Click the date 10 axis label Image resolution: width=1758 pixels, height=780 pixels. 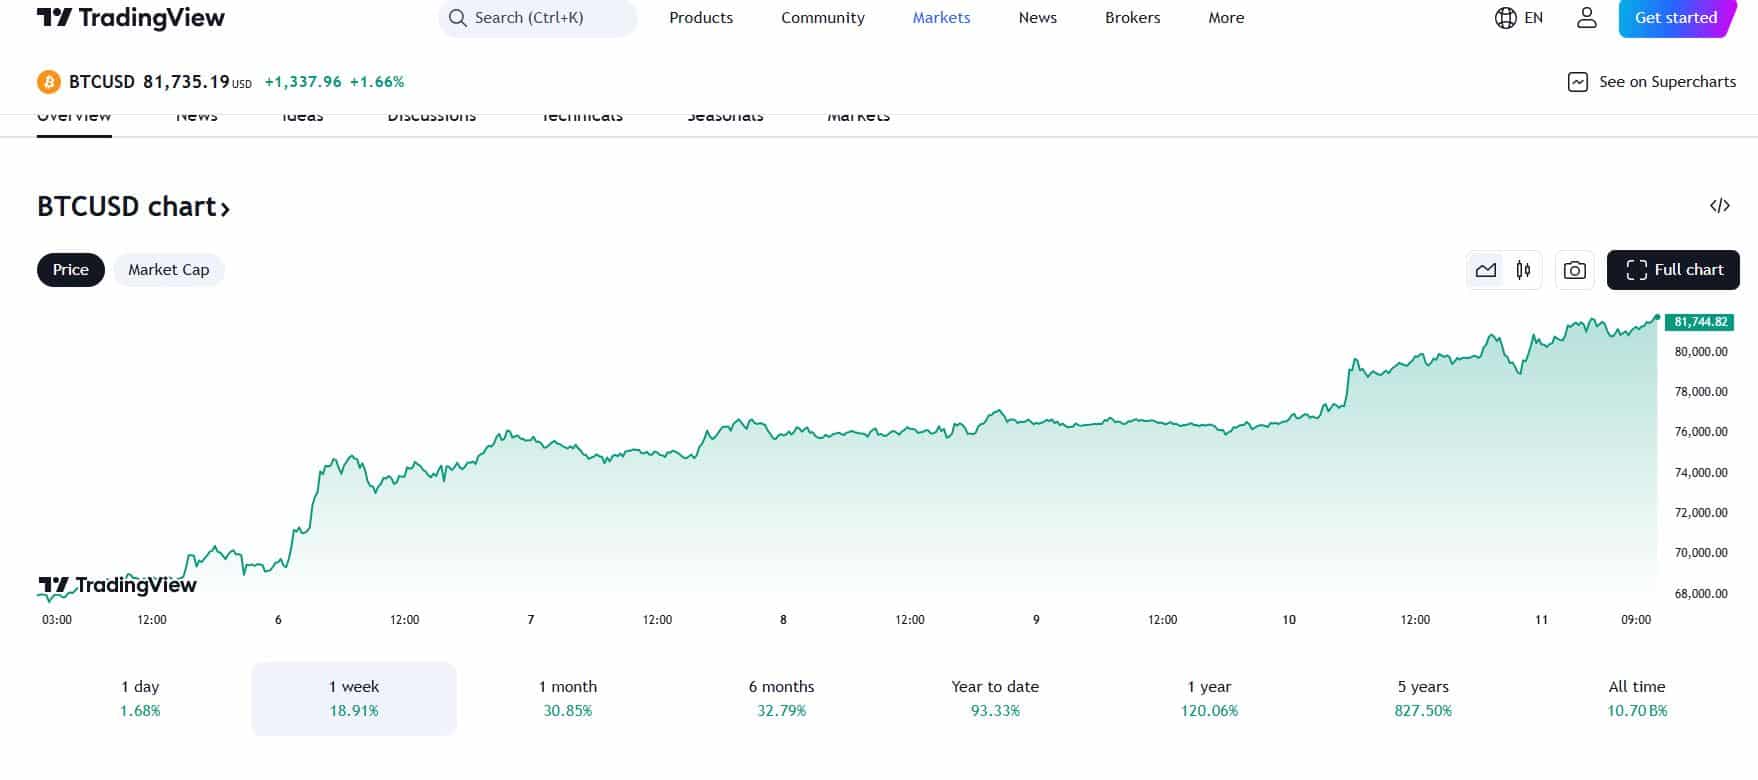[1289, 620]
